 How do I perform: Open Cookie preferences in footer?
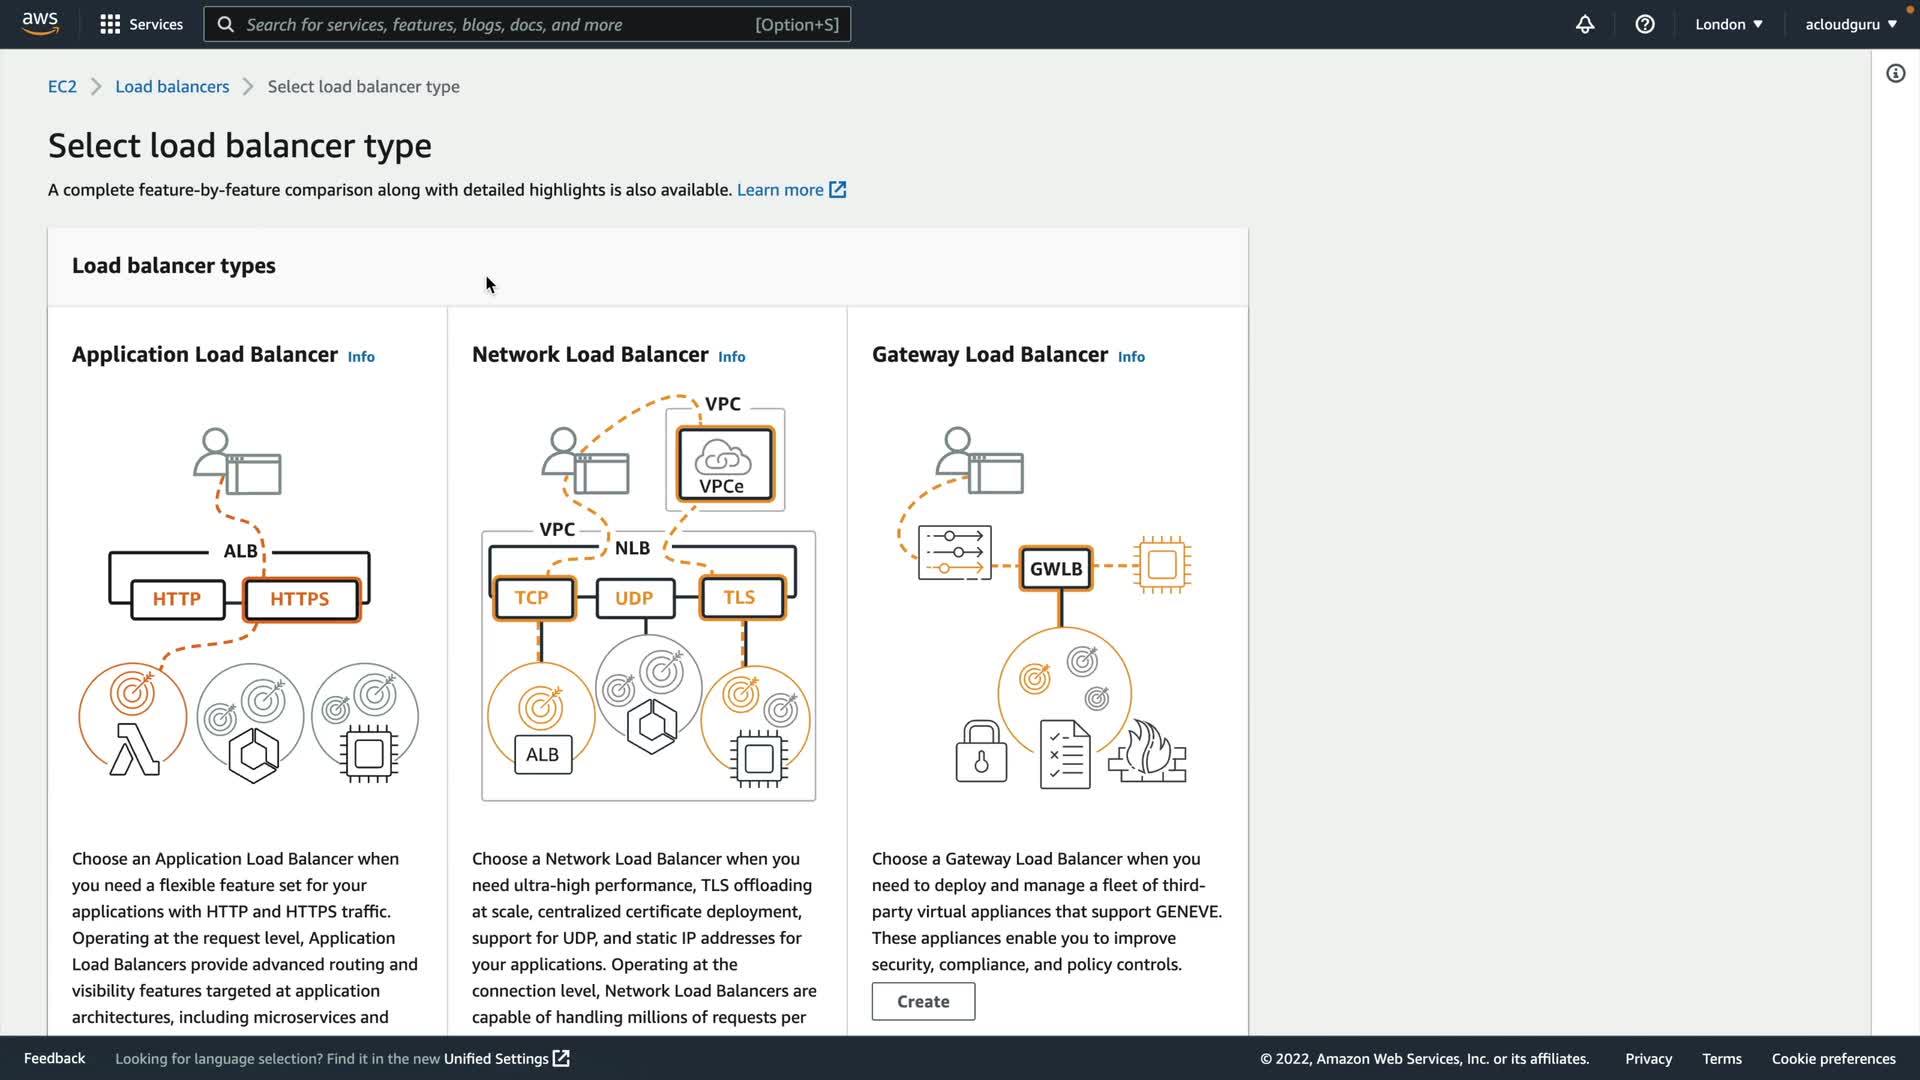(x=1833, y=1058)
